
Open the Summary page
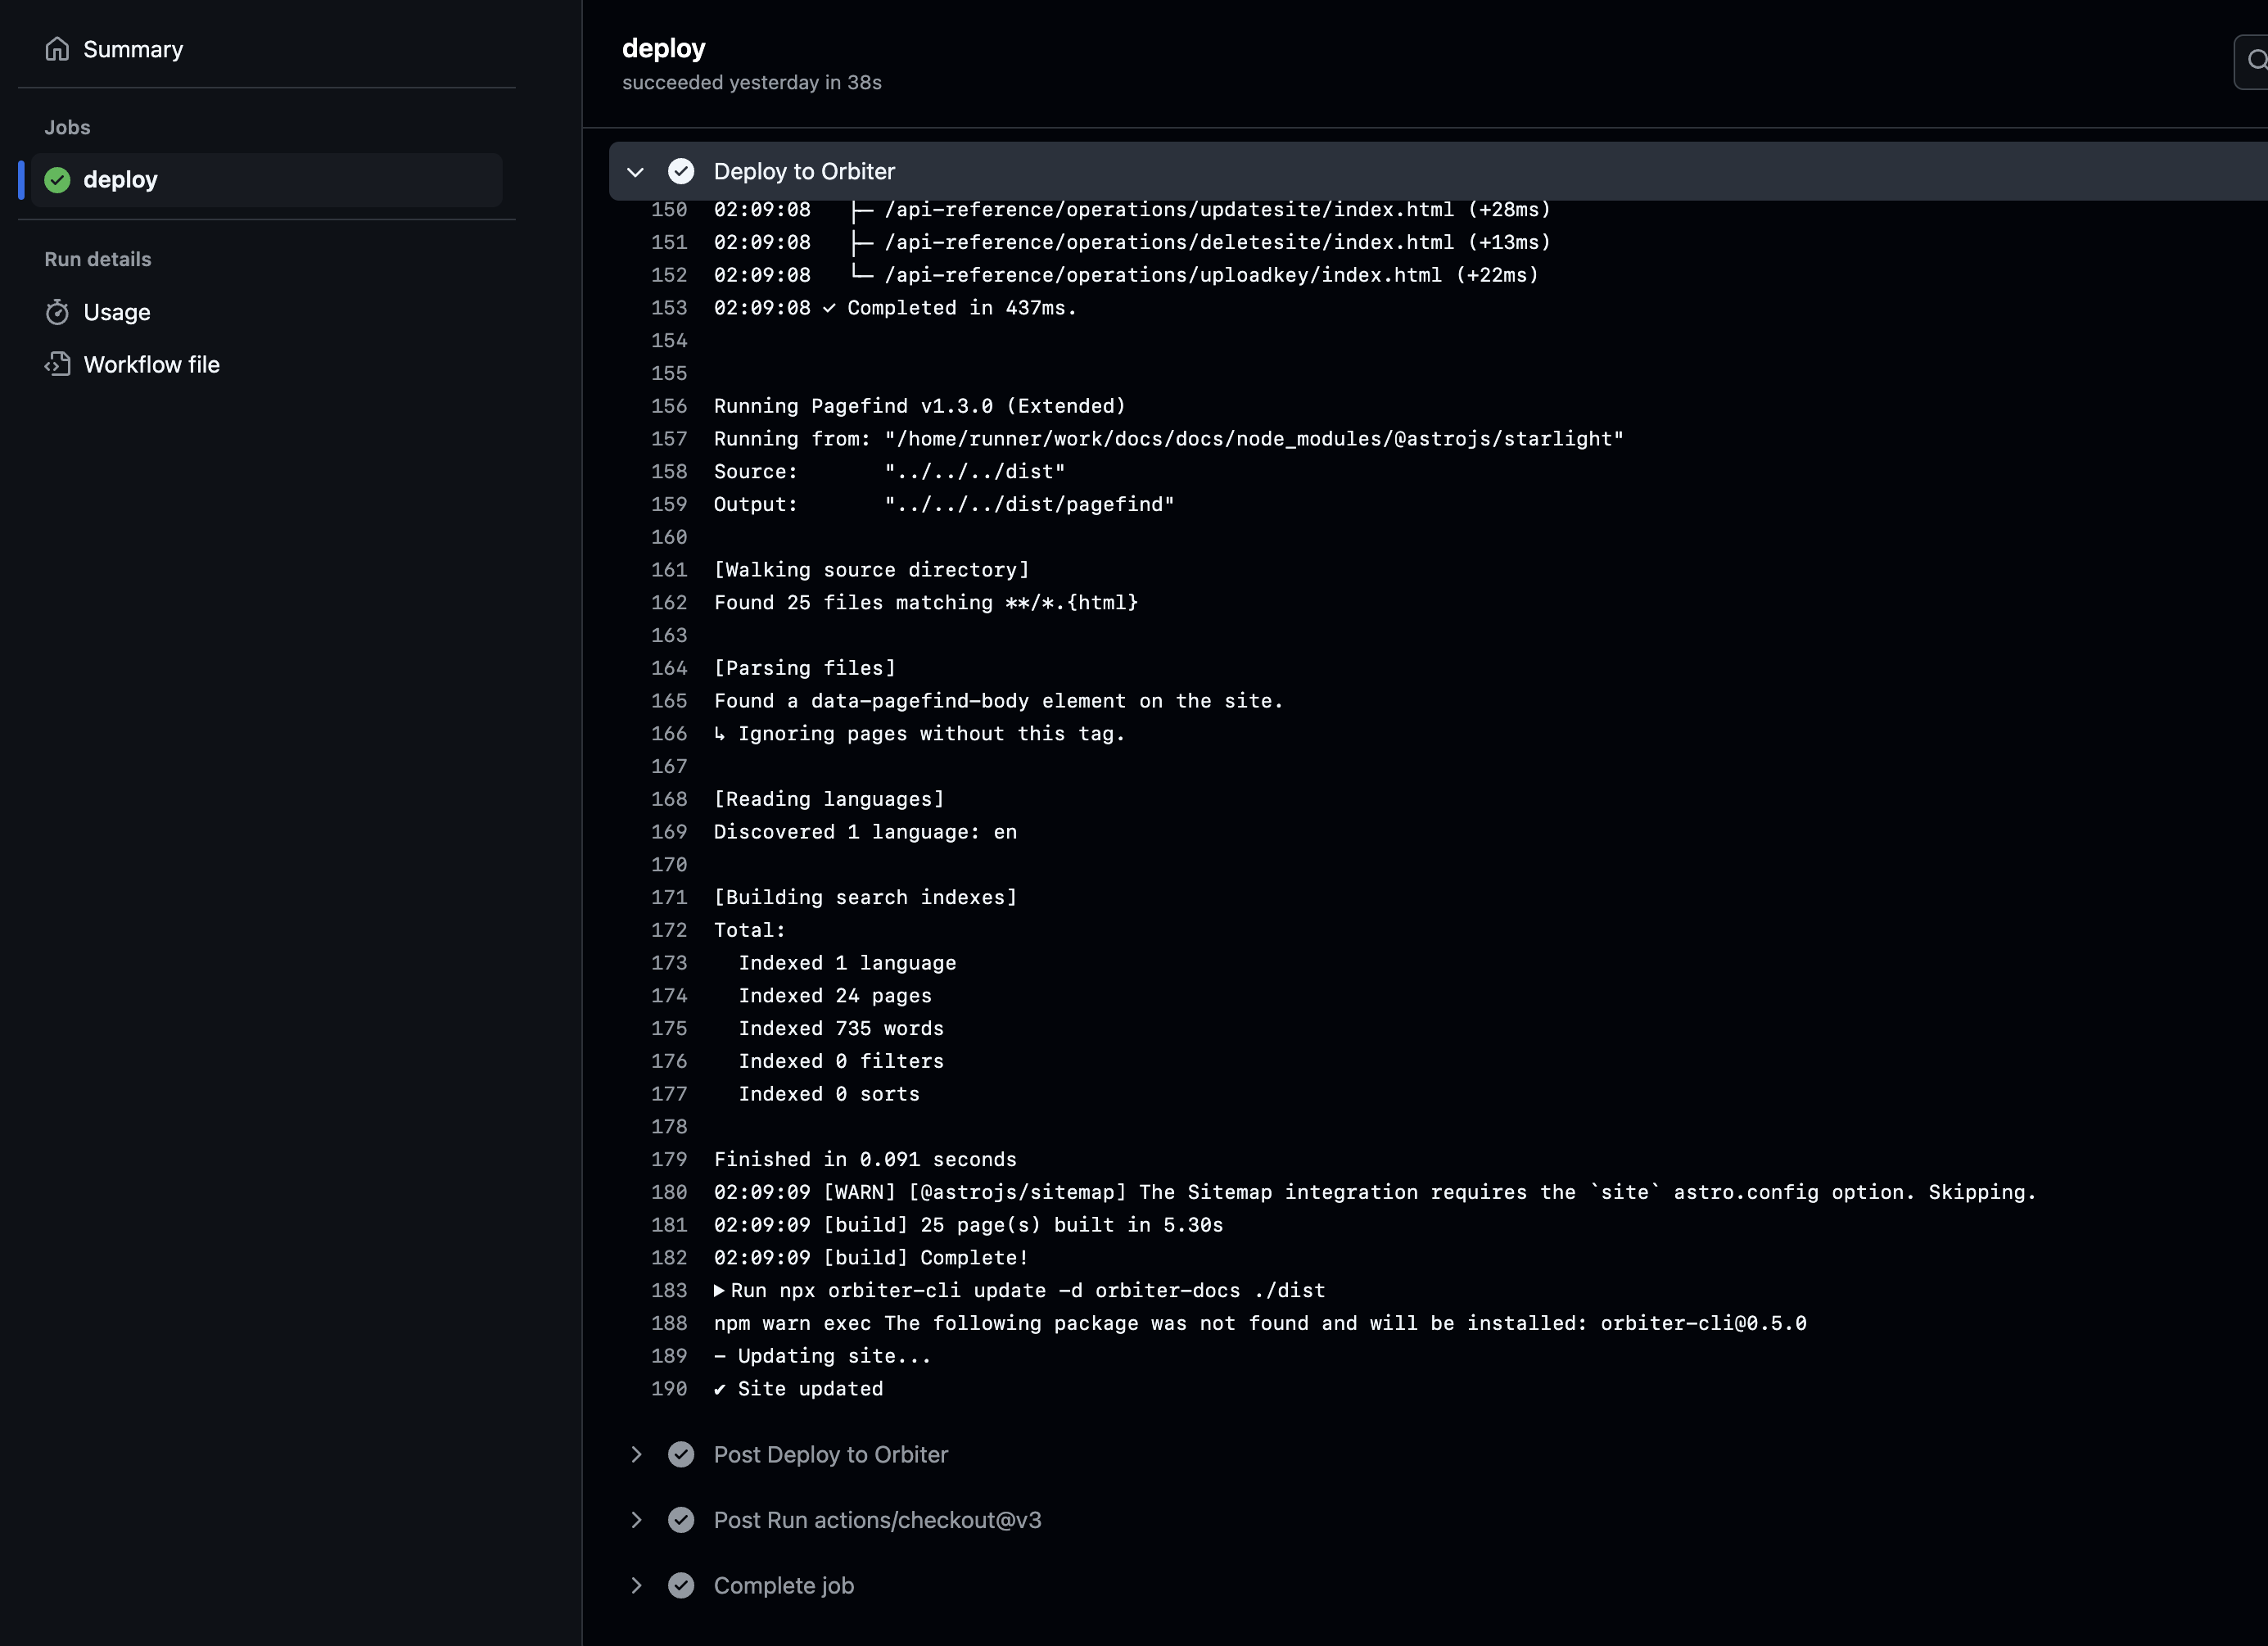click(x=133, y=49)
